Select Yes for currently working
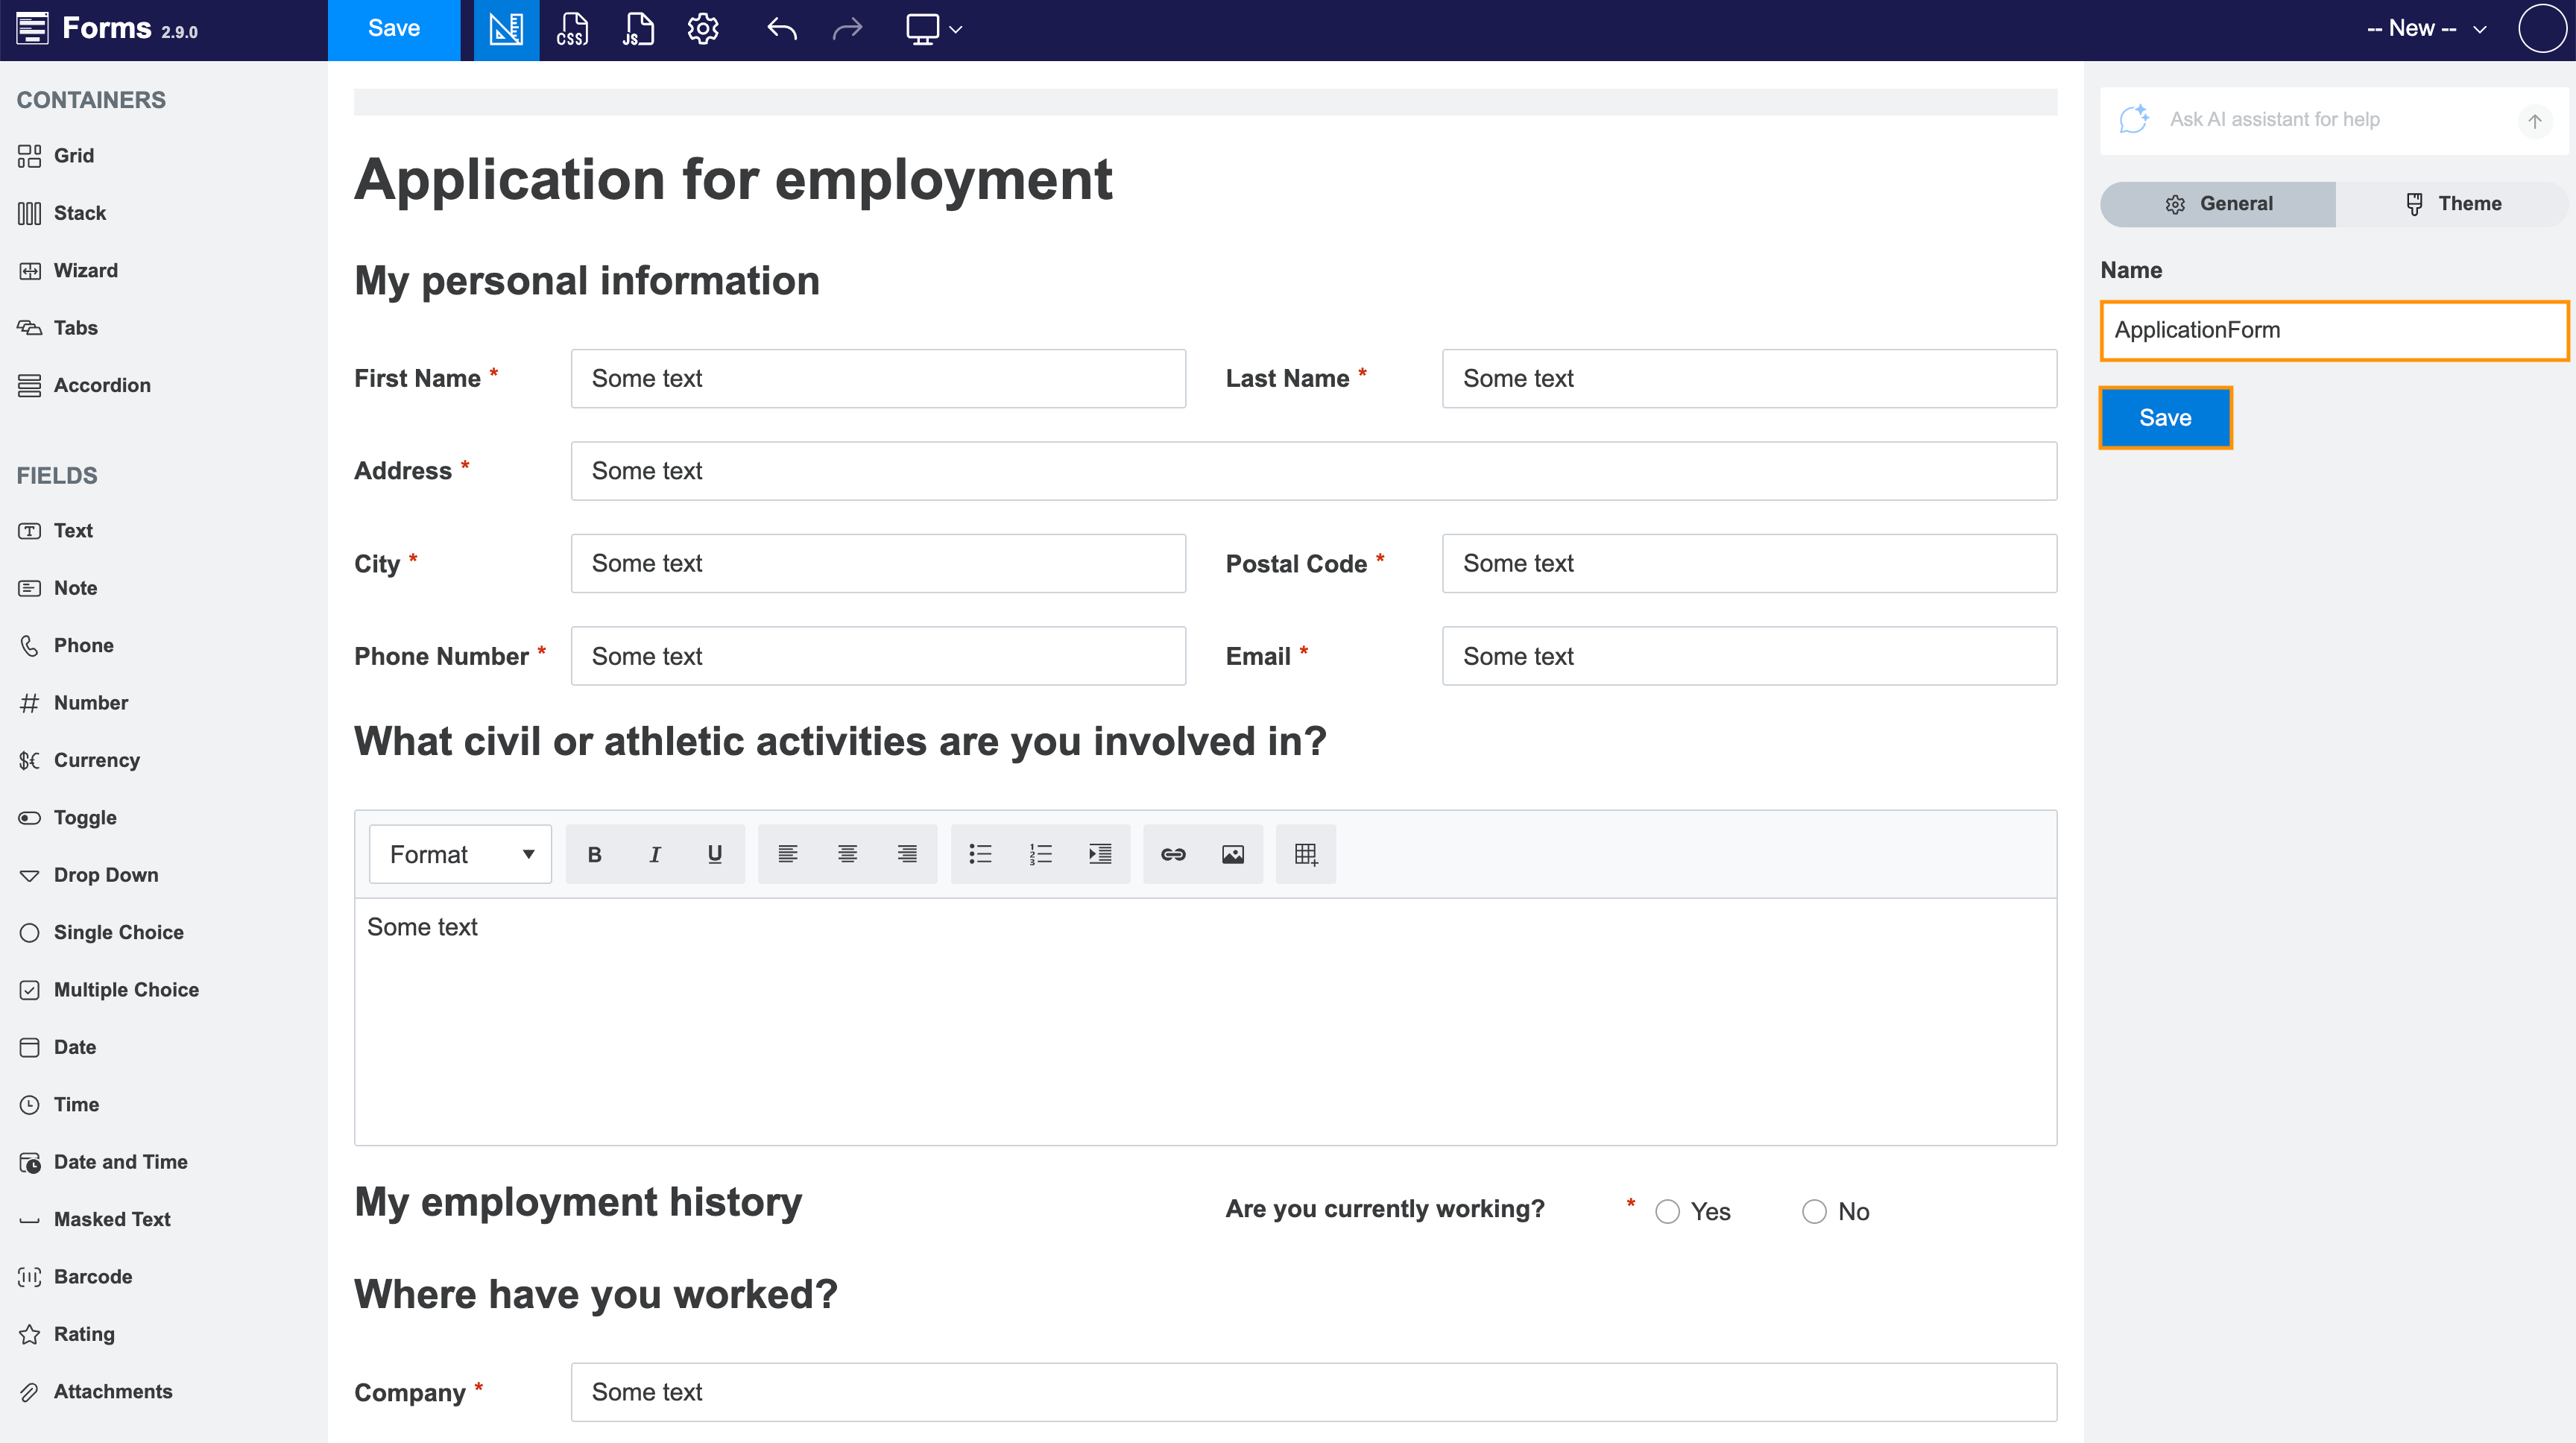Screen dimensions: 2576x1443 (1668, 1212)
